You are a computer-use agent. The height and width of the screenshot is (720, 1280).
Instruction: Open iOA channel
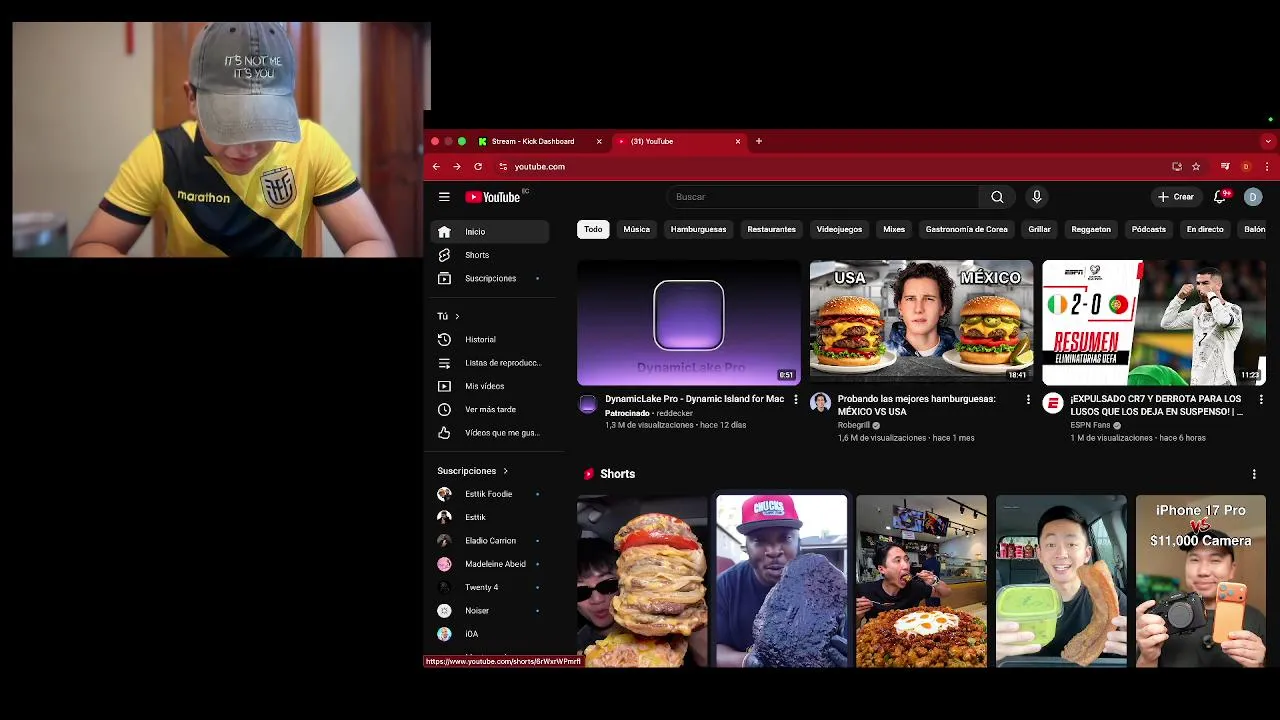(x=490, y=634)
